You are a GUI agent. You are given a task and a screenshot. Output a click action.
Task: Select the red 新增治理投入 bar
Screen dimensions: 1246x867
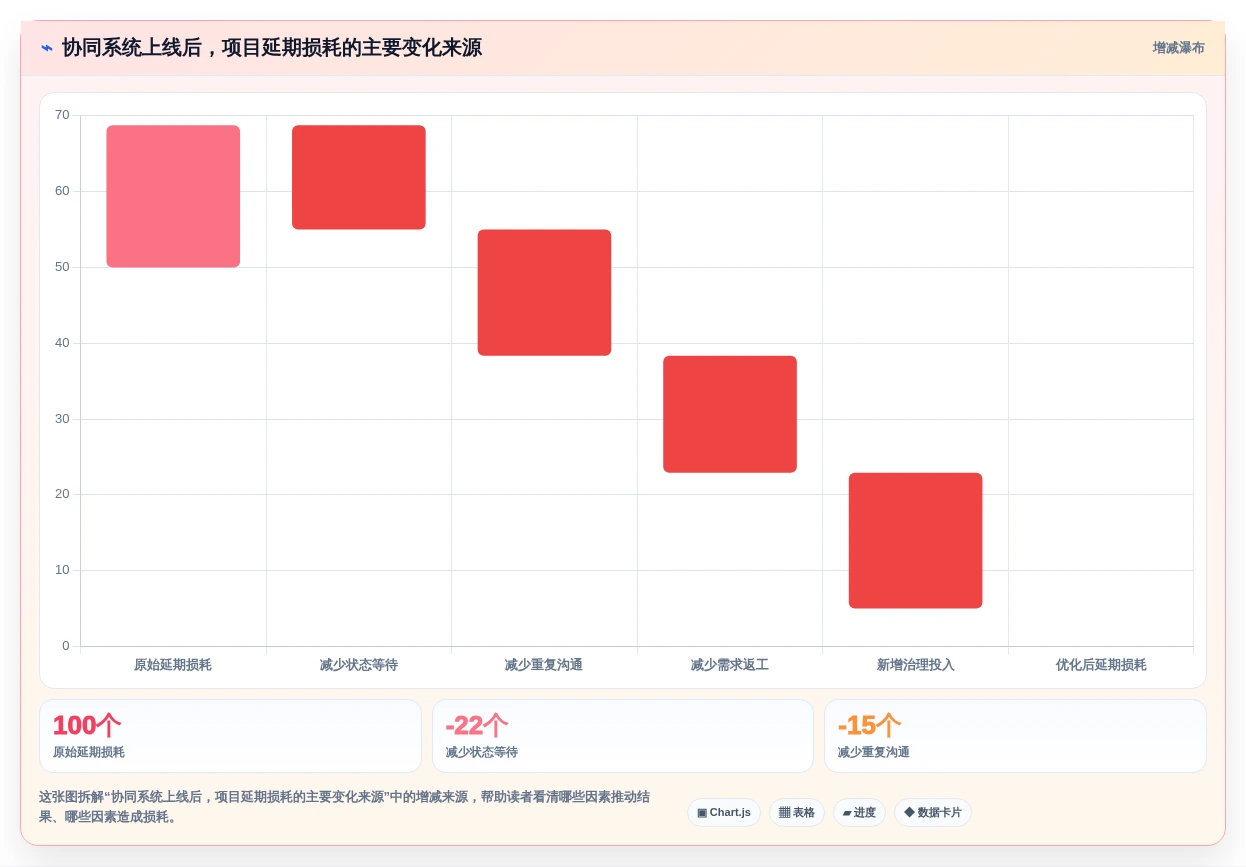[x=915, y=540]
